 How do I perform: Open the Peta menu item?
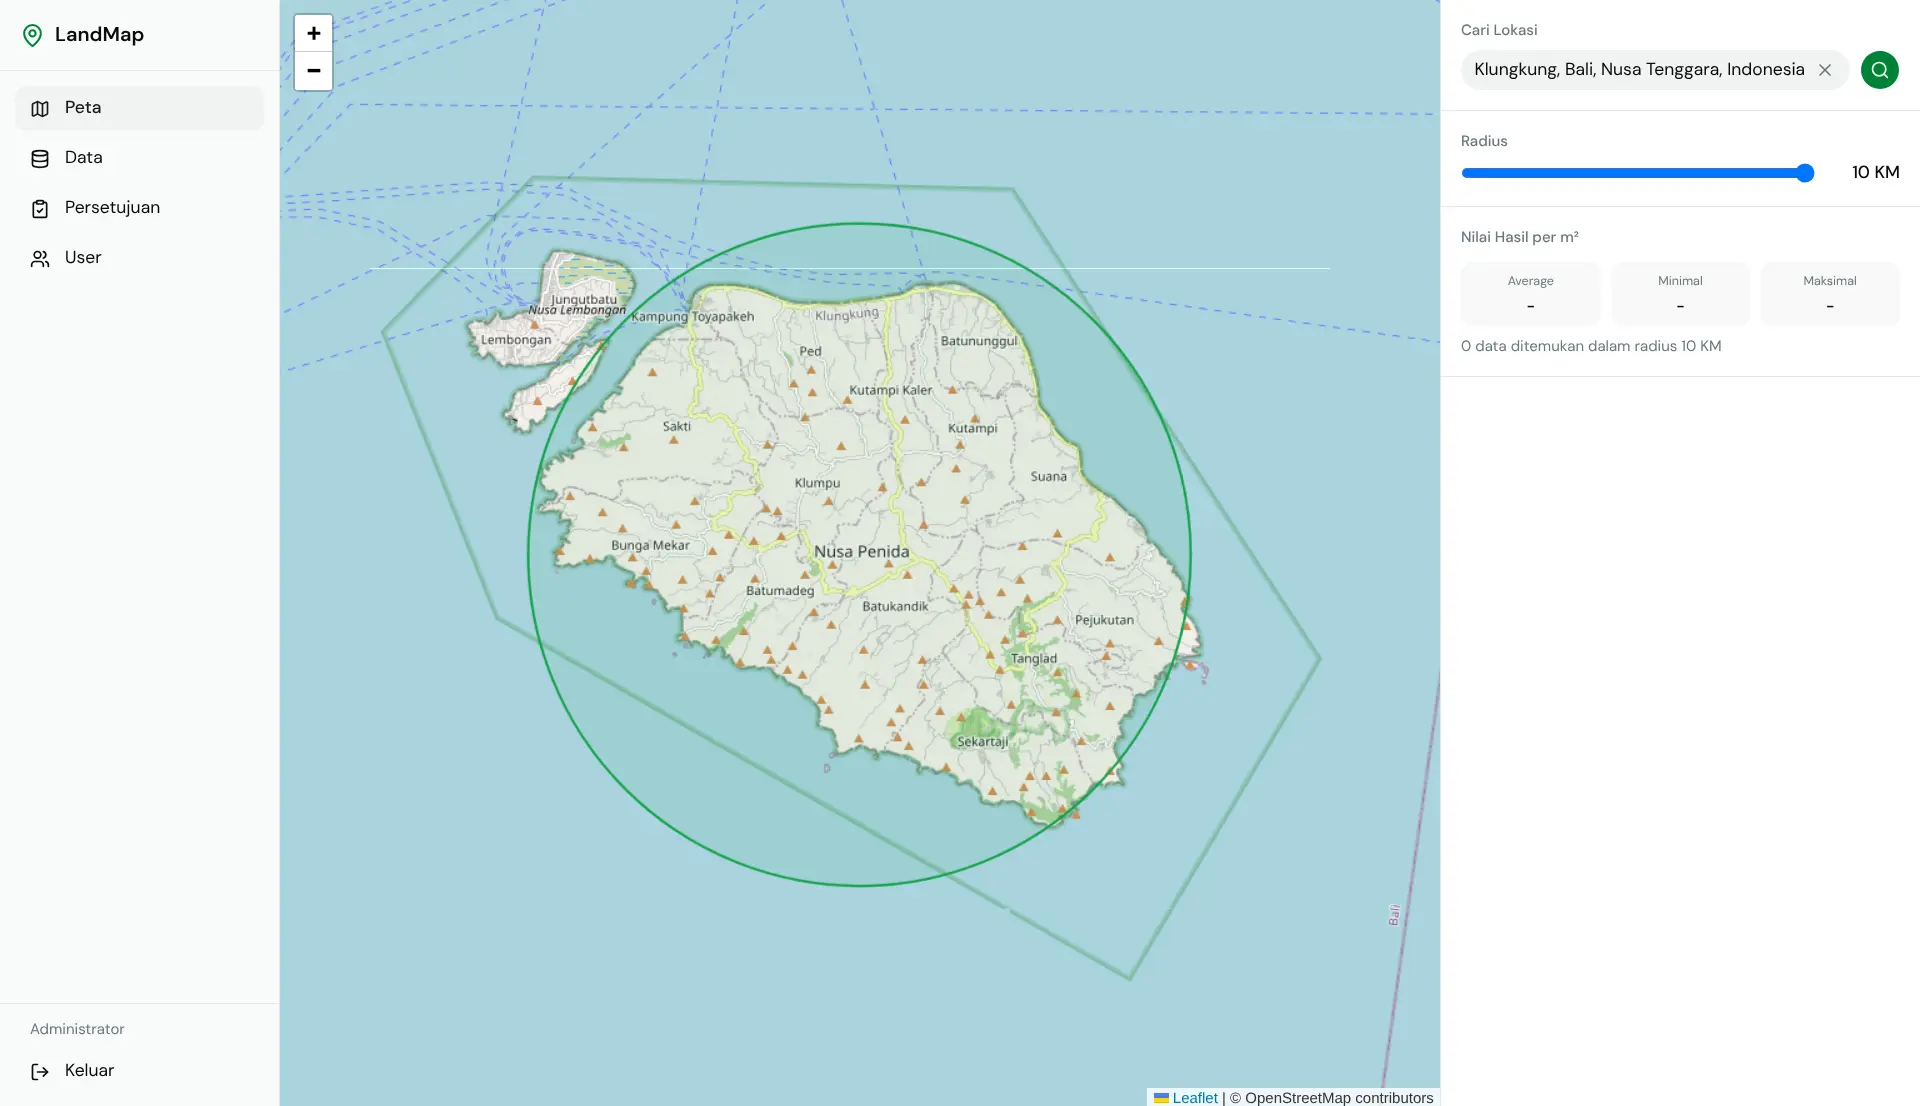(140, 108)
